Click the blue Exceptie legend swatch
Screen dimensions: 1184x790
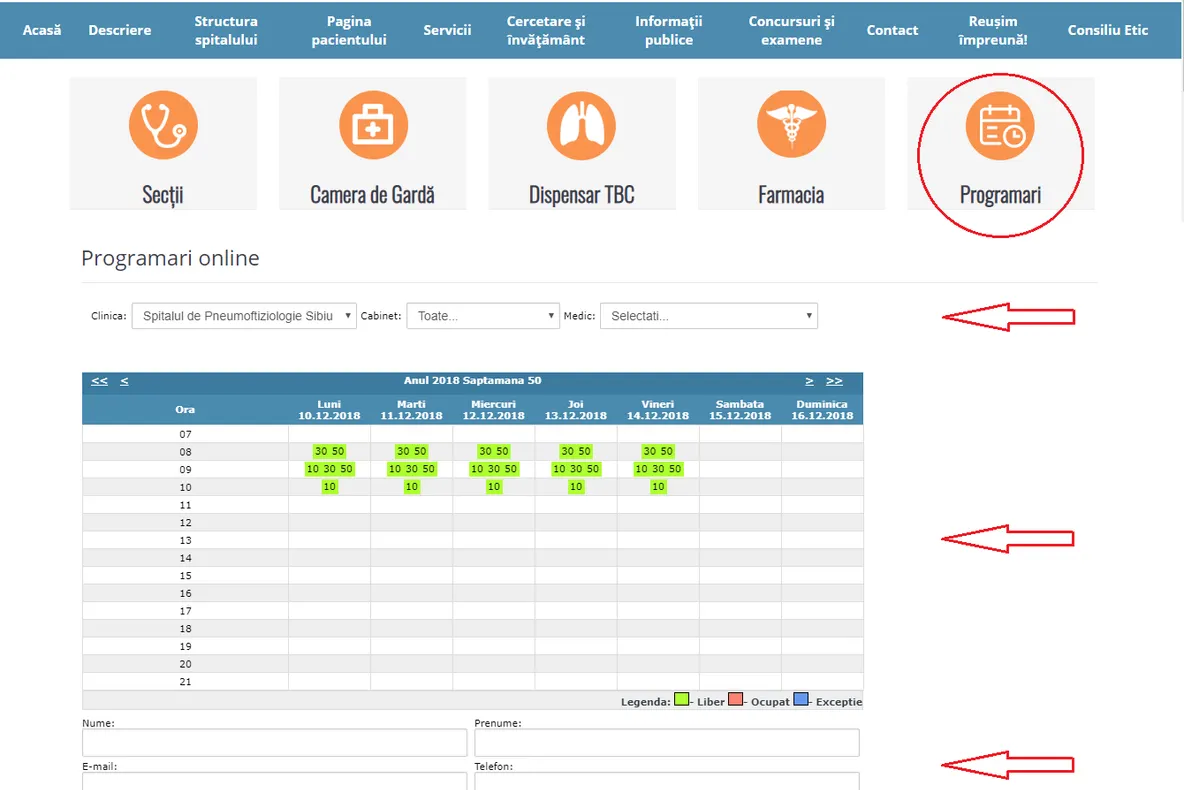tap(801, 699)
